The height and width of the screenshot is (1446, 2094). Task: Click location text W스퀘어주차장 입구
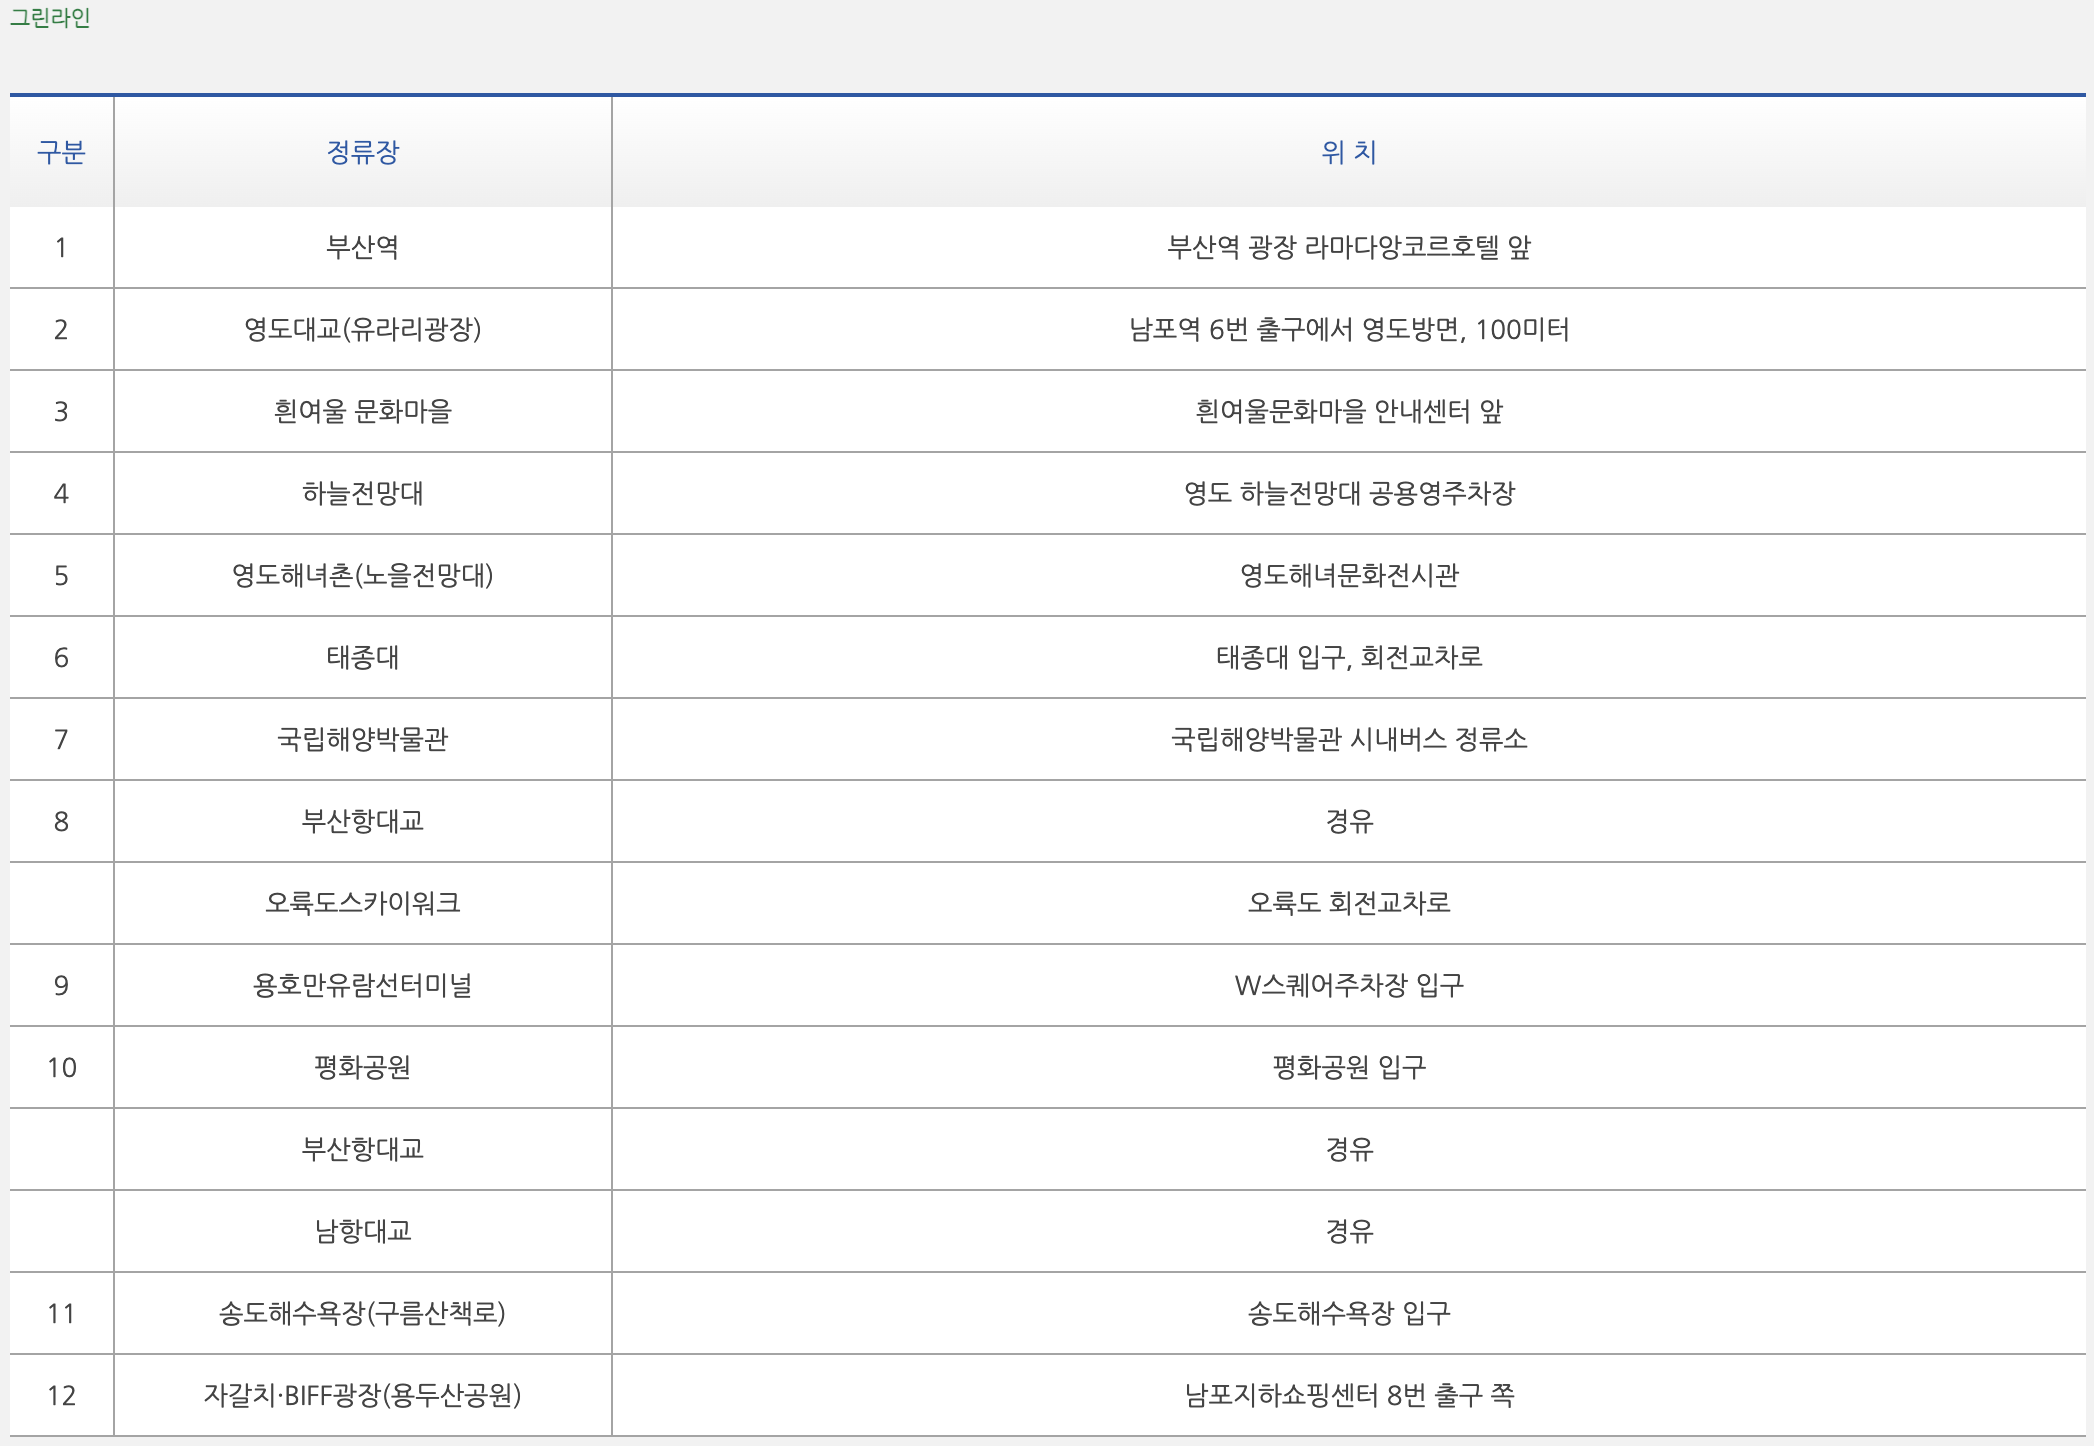1348,985
